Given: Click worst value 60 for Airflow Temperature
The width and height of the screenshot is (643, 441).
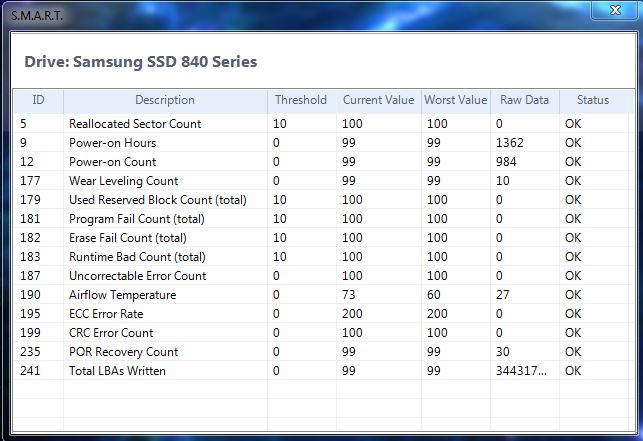Looking at the screenshot, I should 434,295.
